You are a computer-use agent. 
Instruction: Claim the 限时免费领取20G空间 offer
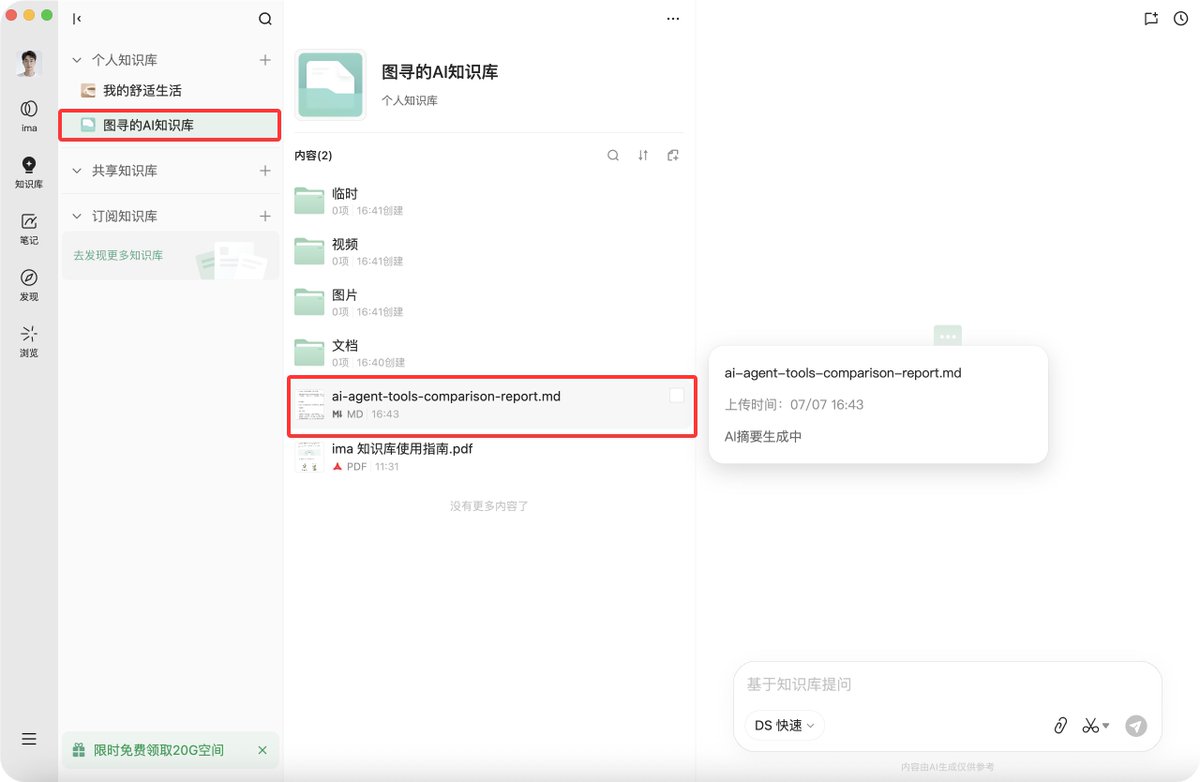(x=159, y=750)
